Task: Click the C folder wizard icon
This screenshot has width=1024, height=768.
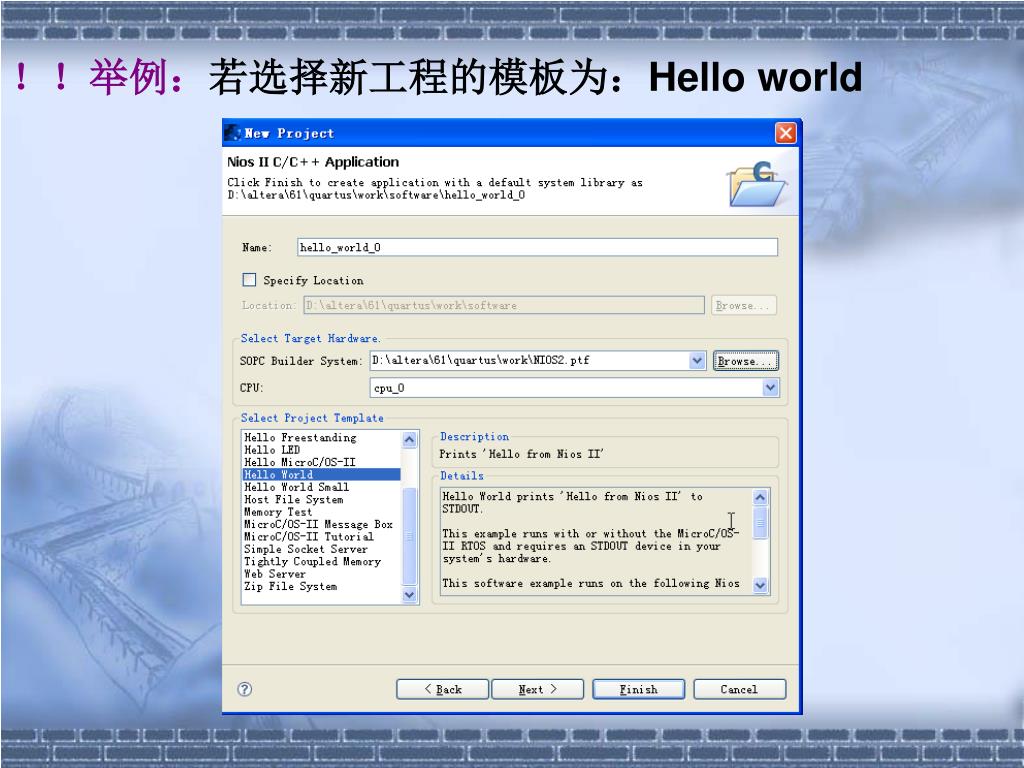Action: click(x=756, y=184)
